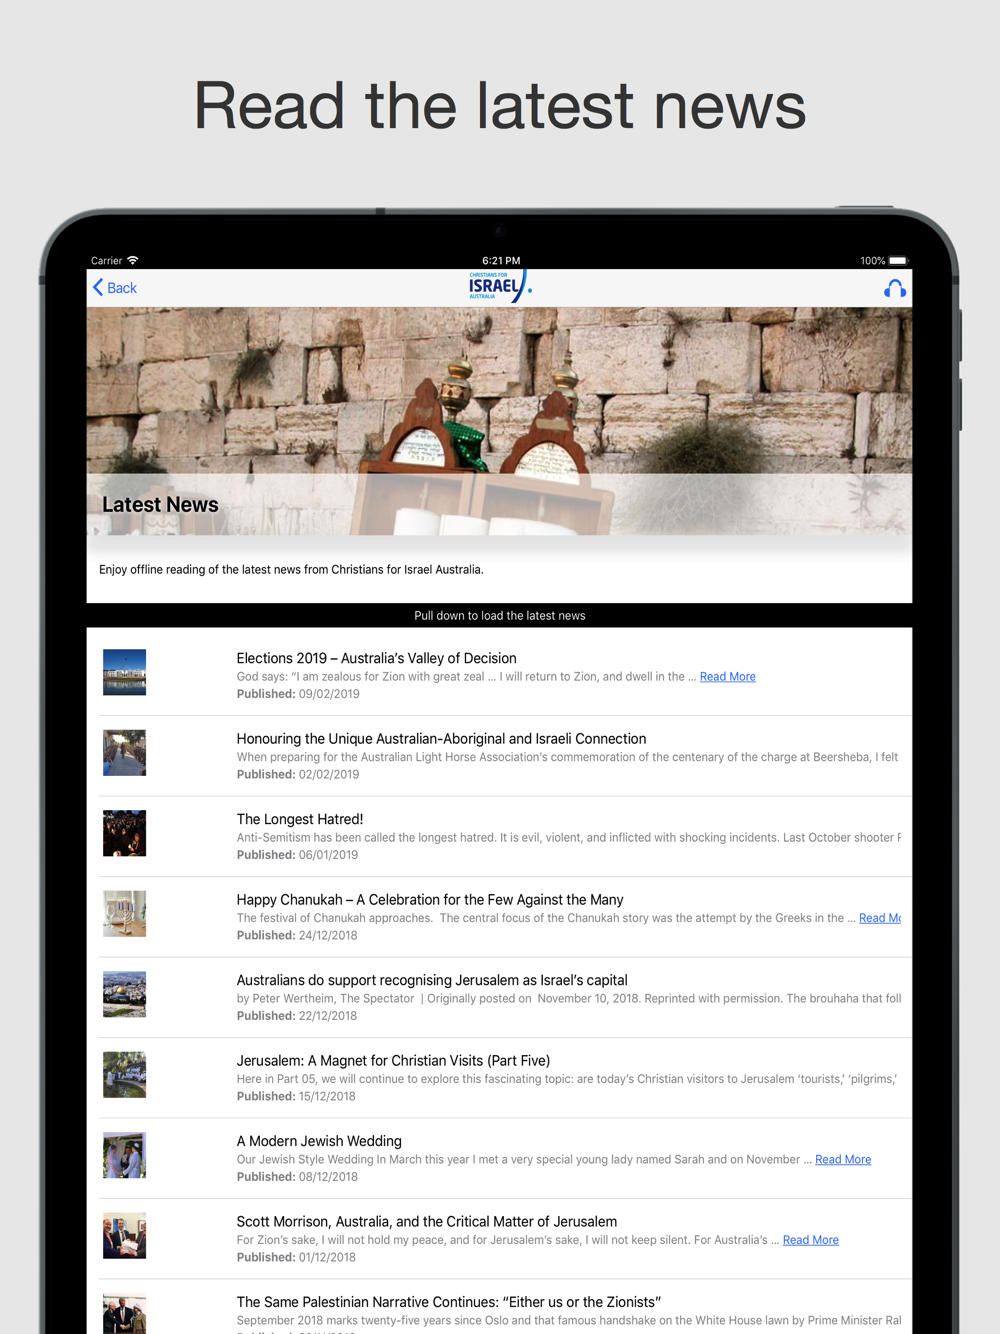
Task: Tap the Wi-Fi status icon
Action: [x=133, y=260]
